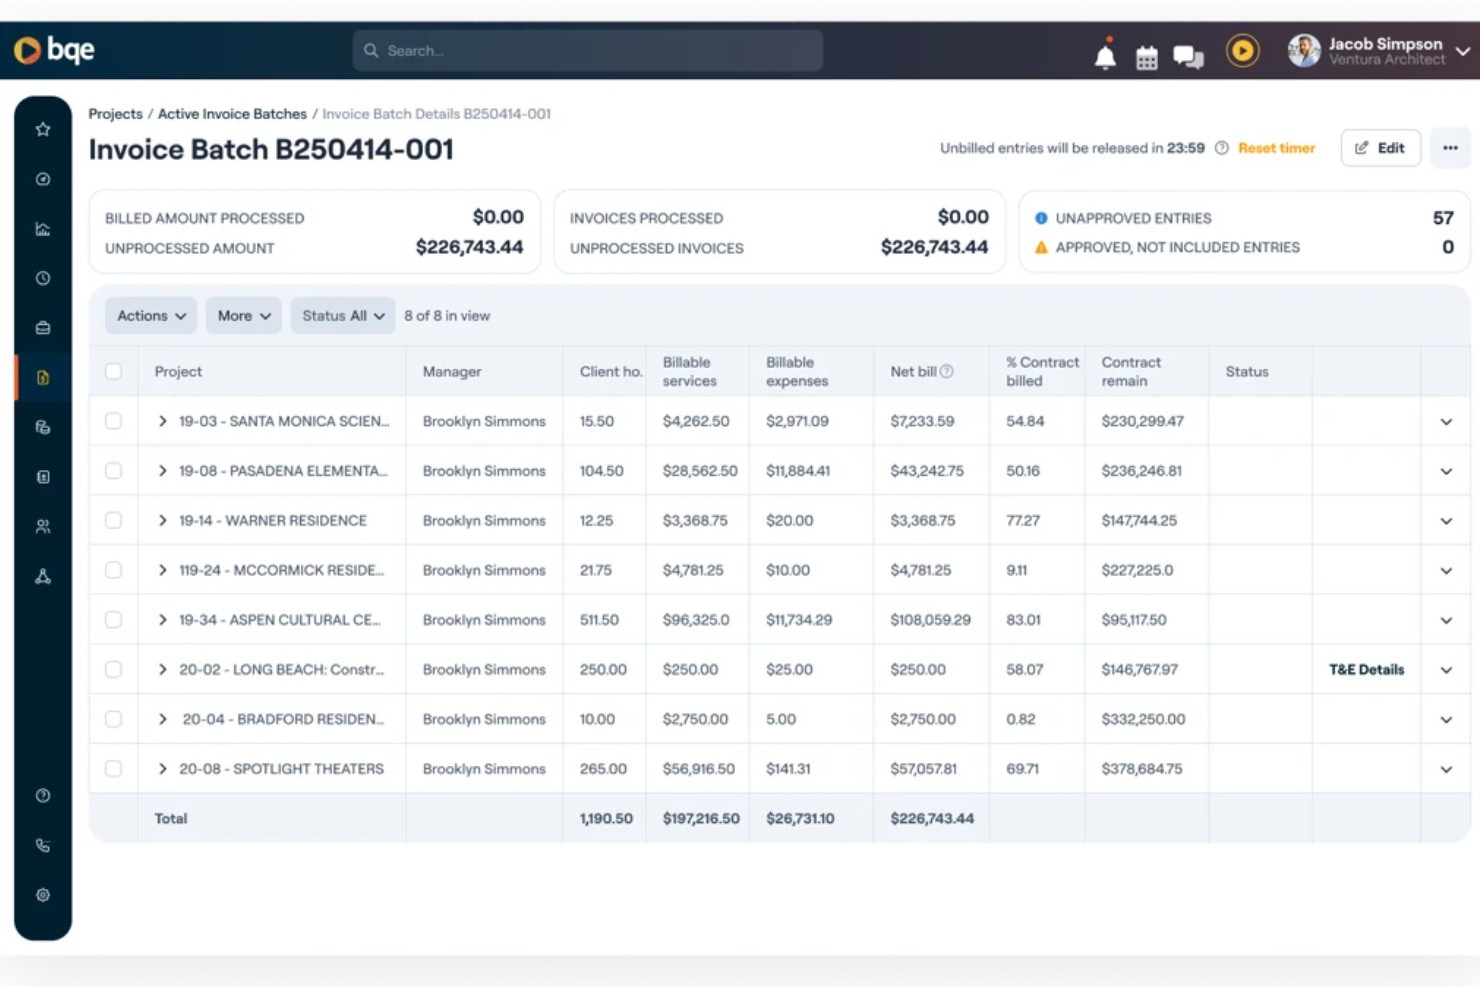Check the checkbox for 19-14 - WARNER RESIDENCE
This screenshot has width=1480, height=987.
[113, 520]
